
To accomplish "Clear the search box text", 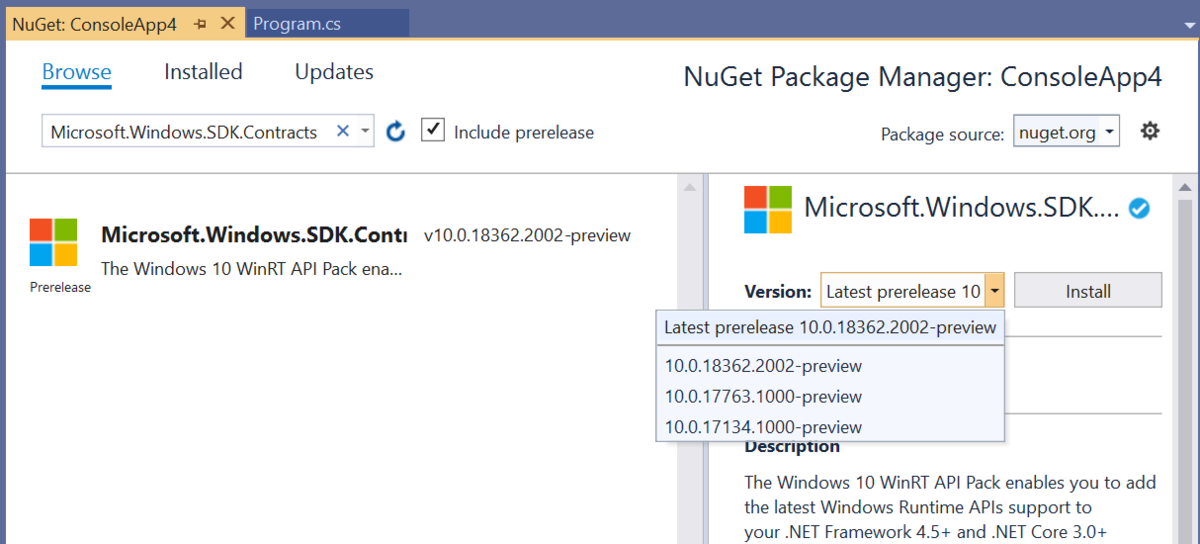I will click(342, 131).
